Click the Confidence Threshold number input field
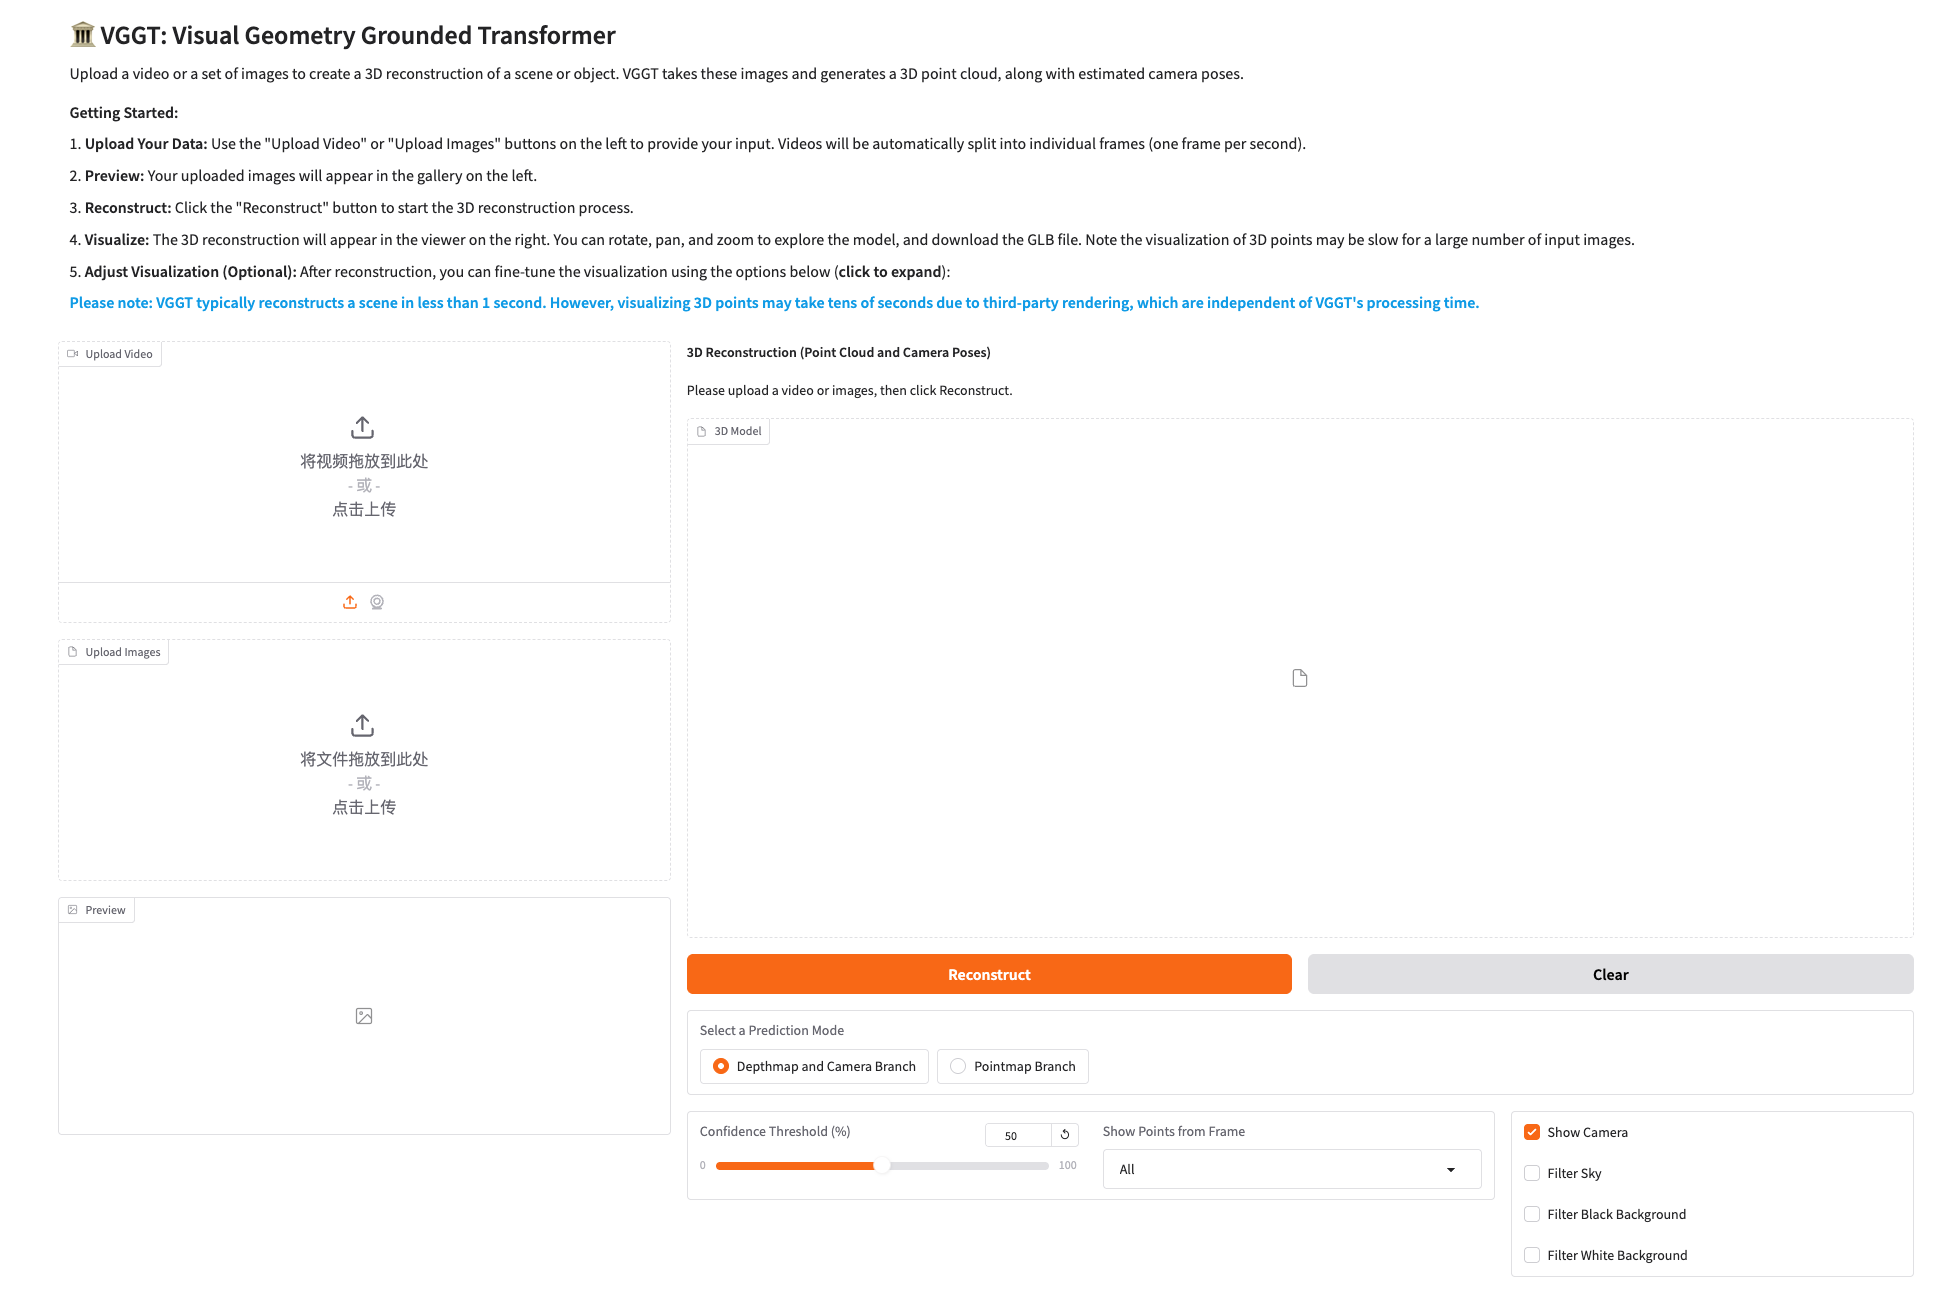This screenshot has height=1298, width=1960. tap(1017, 1135)
